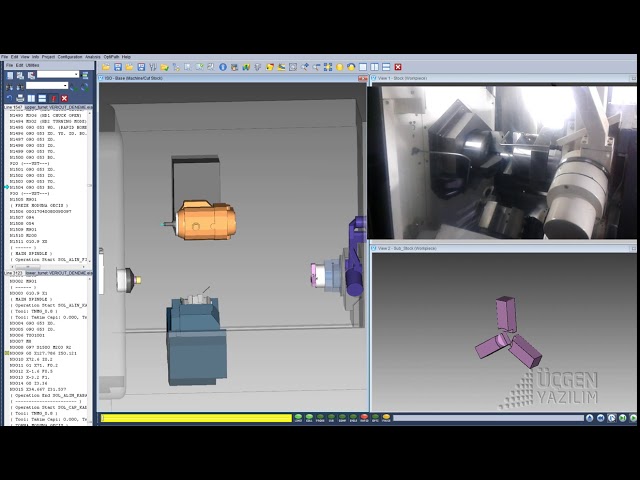Click the yellow status indicator light
The width and height of the screenshot is (640, 480).
386,418
